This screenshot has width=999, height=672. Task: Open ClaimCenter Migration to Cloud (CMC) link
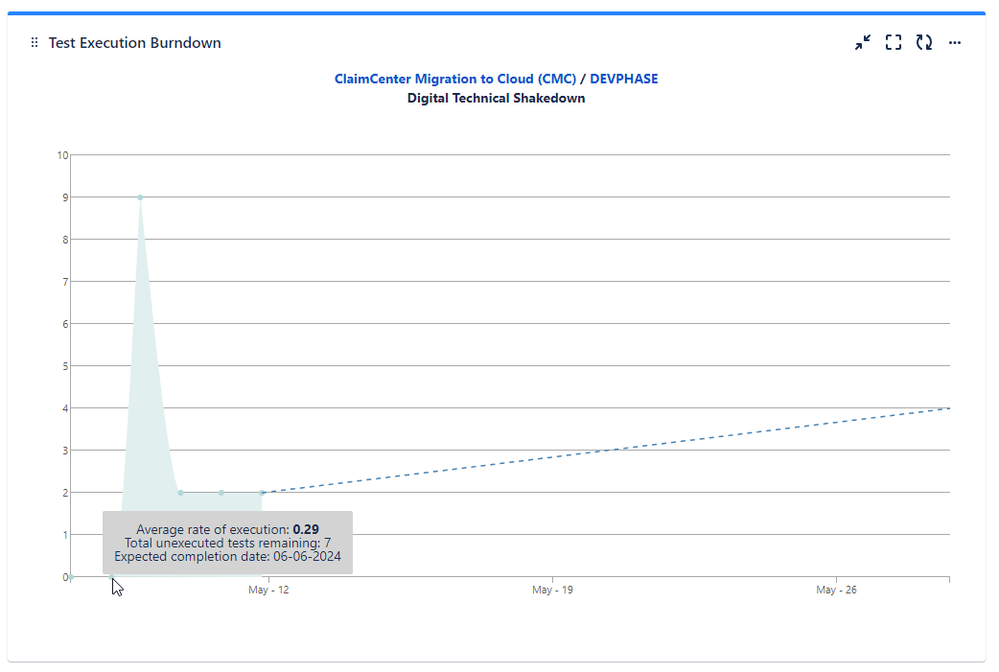[455, 79]
